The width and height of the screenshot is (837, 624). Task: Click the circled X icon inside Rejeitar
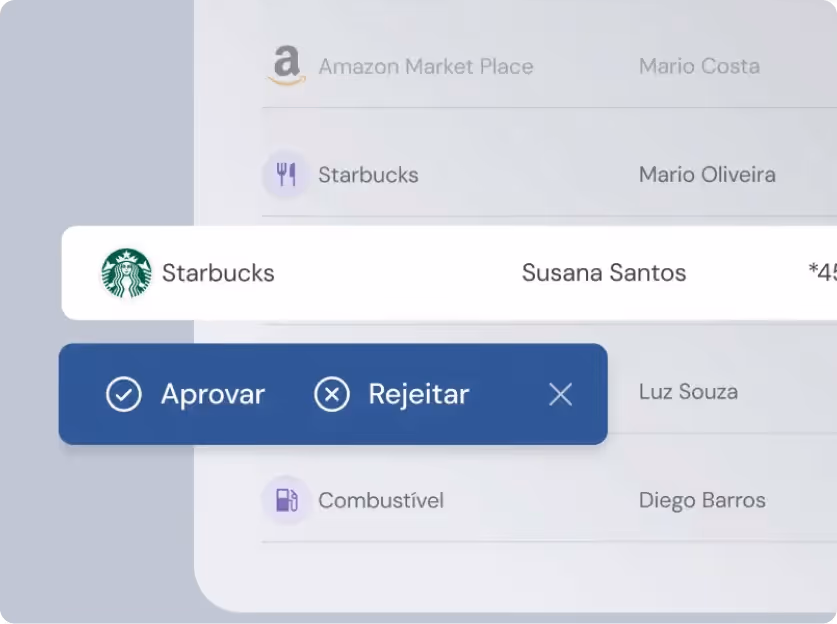332,394
